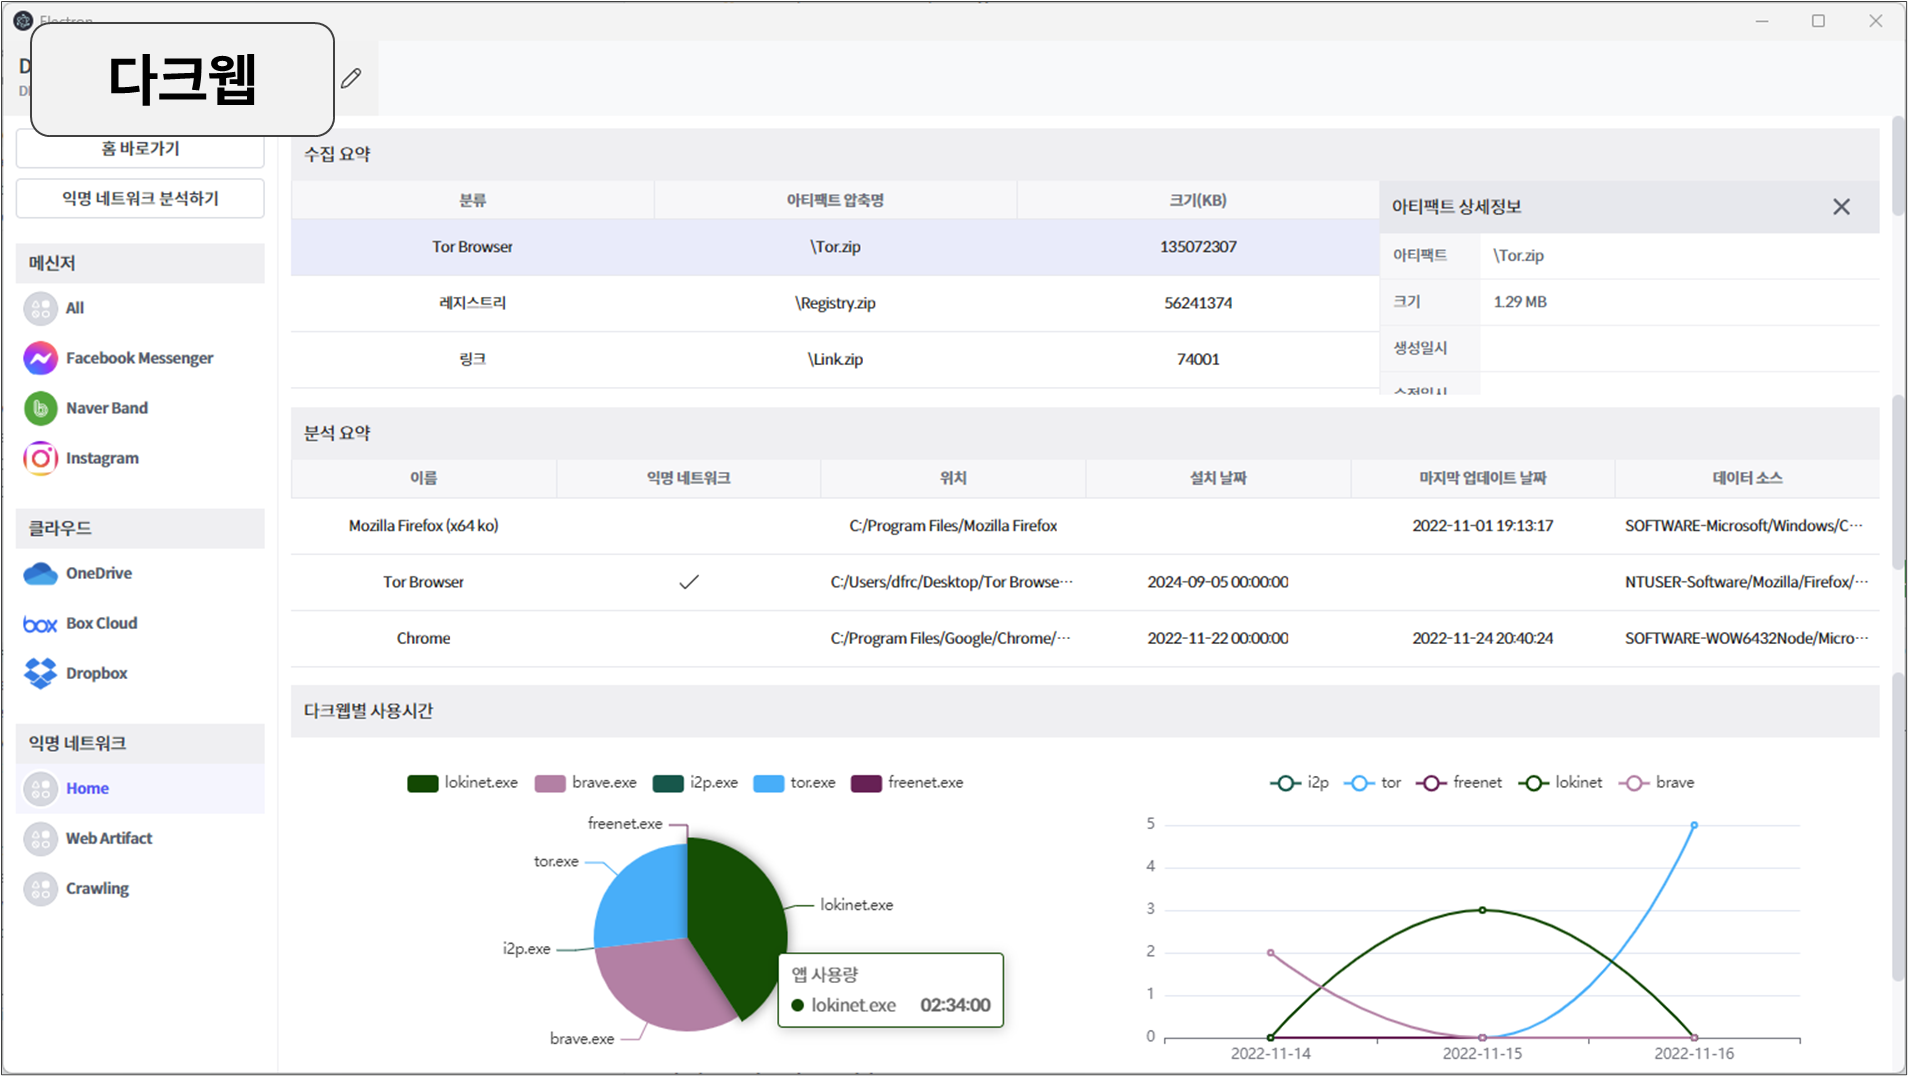
Task: Go to Crawling menu item
Action: click(97, 888)
